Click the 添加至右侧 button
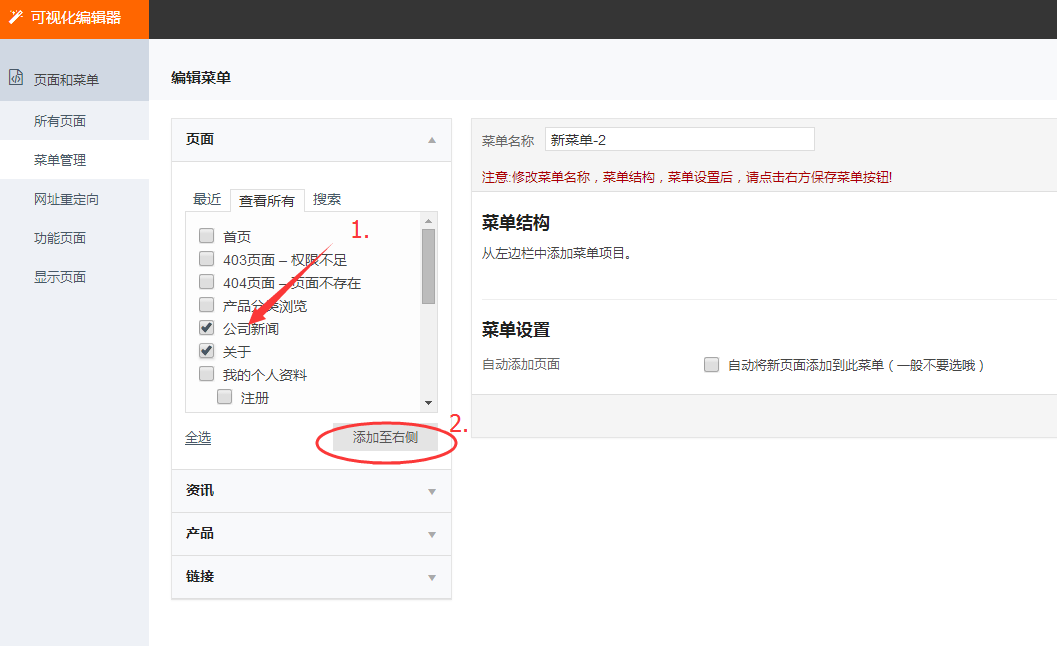 [386, 437]
